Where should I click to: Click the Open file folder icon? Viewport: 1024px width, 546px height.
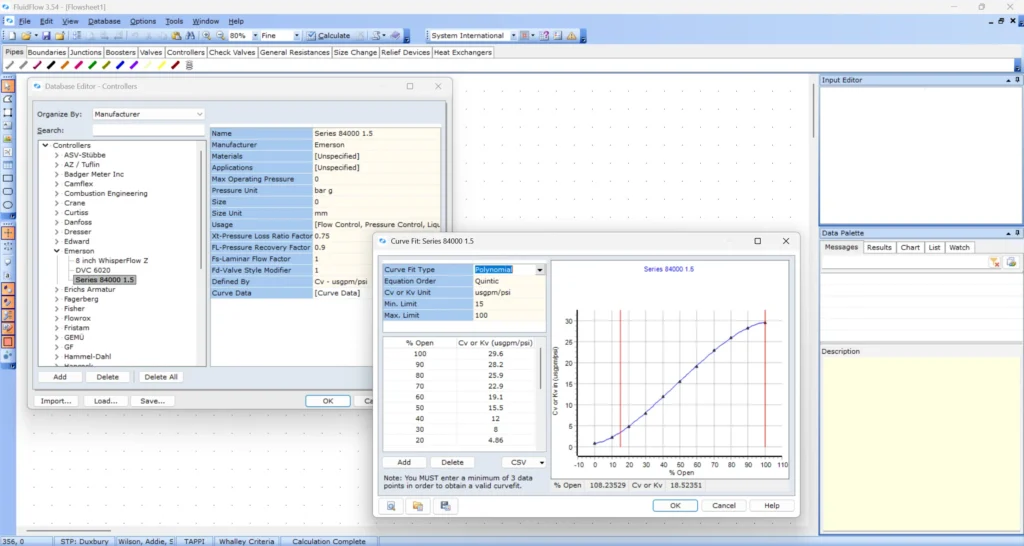click(25, 36)
